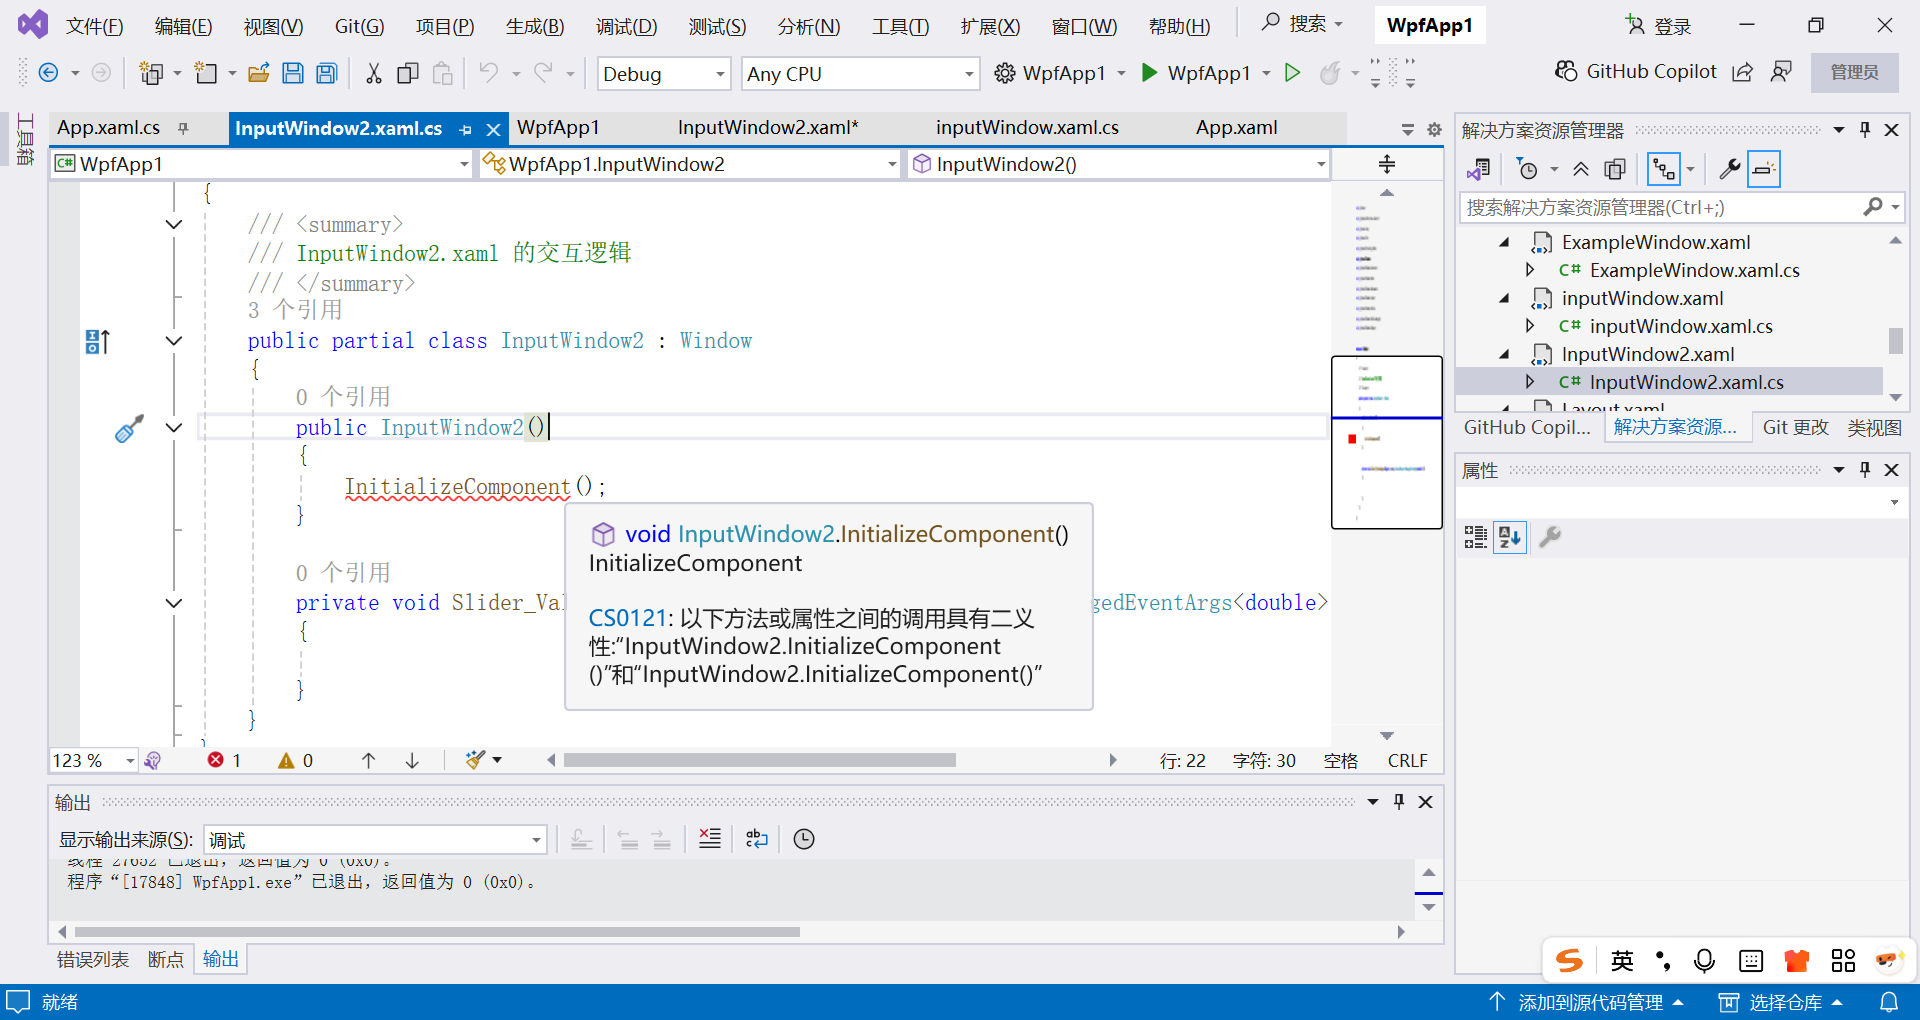Click the Clear All output icon
This screenshot has width=1920, height=1020.
click(x=710, y=839)
